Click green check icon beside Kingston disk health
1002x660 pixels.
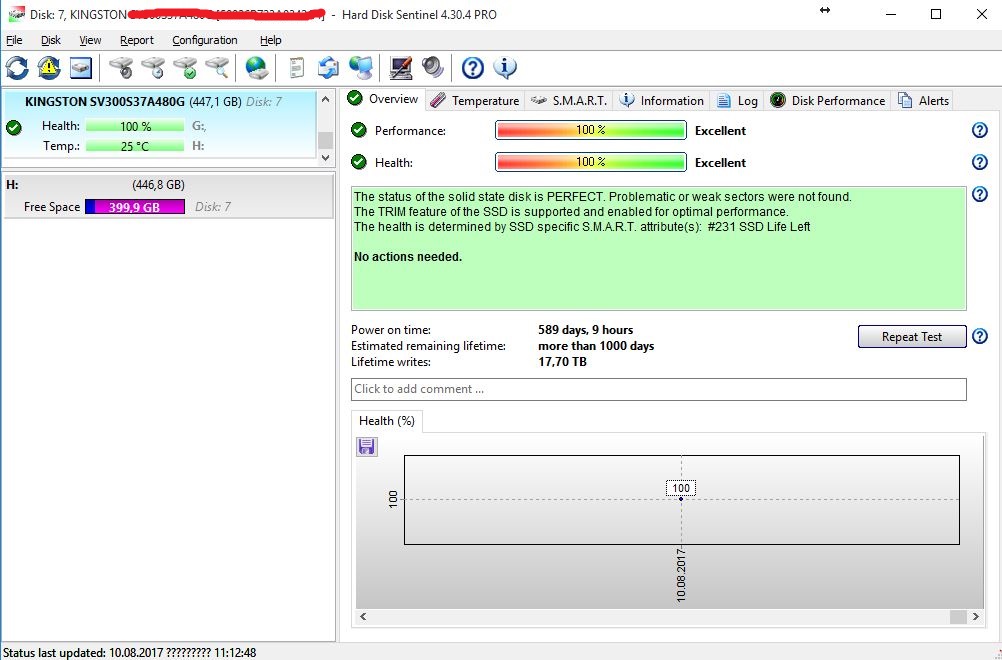coord(13,127)
